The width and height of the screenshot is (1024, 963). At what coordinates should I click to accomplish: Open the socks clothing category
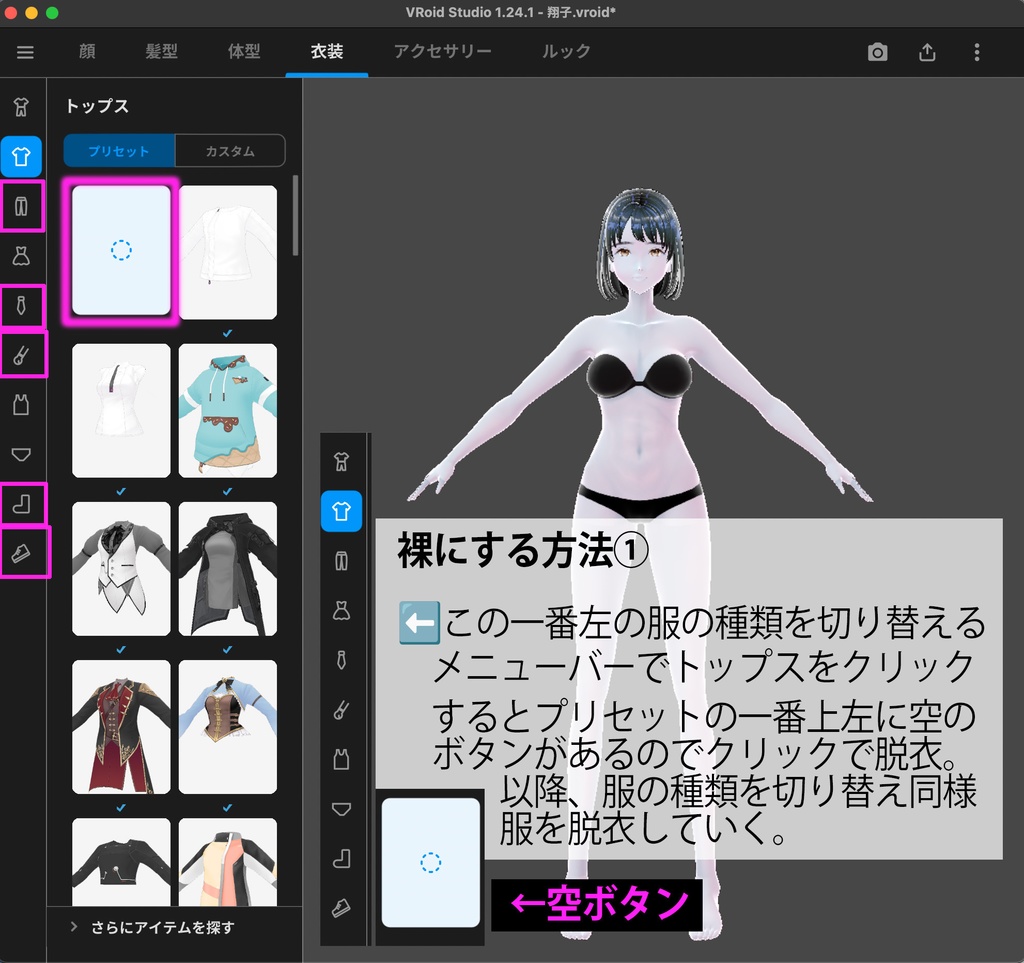pyautogui.click(x=22, y=505)
